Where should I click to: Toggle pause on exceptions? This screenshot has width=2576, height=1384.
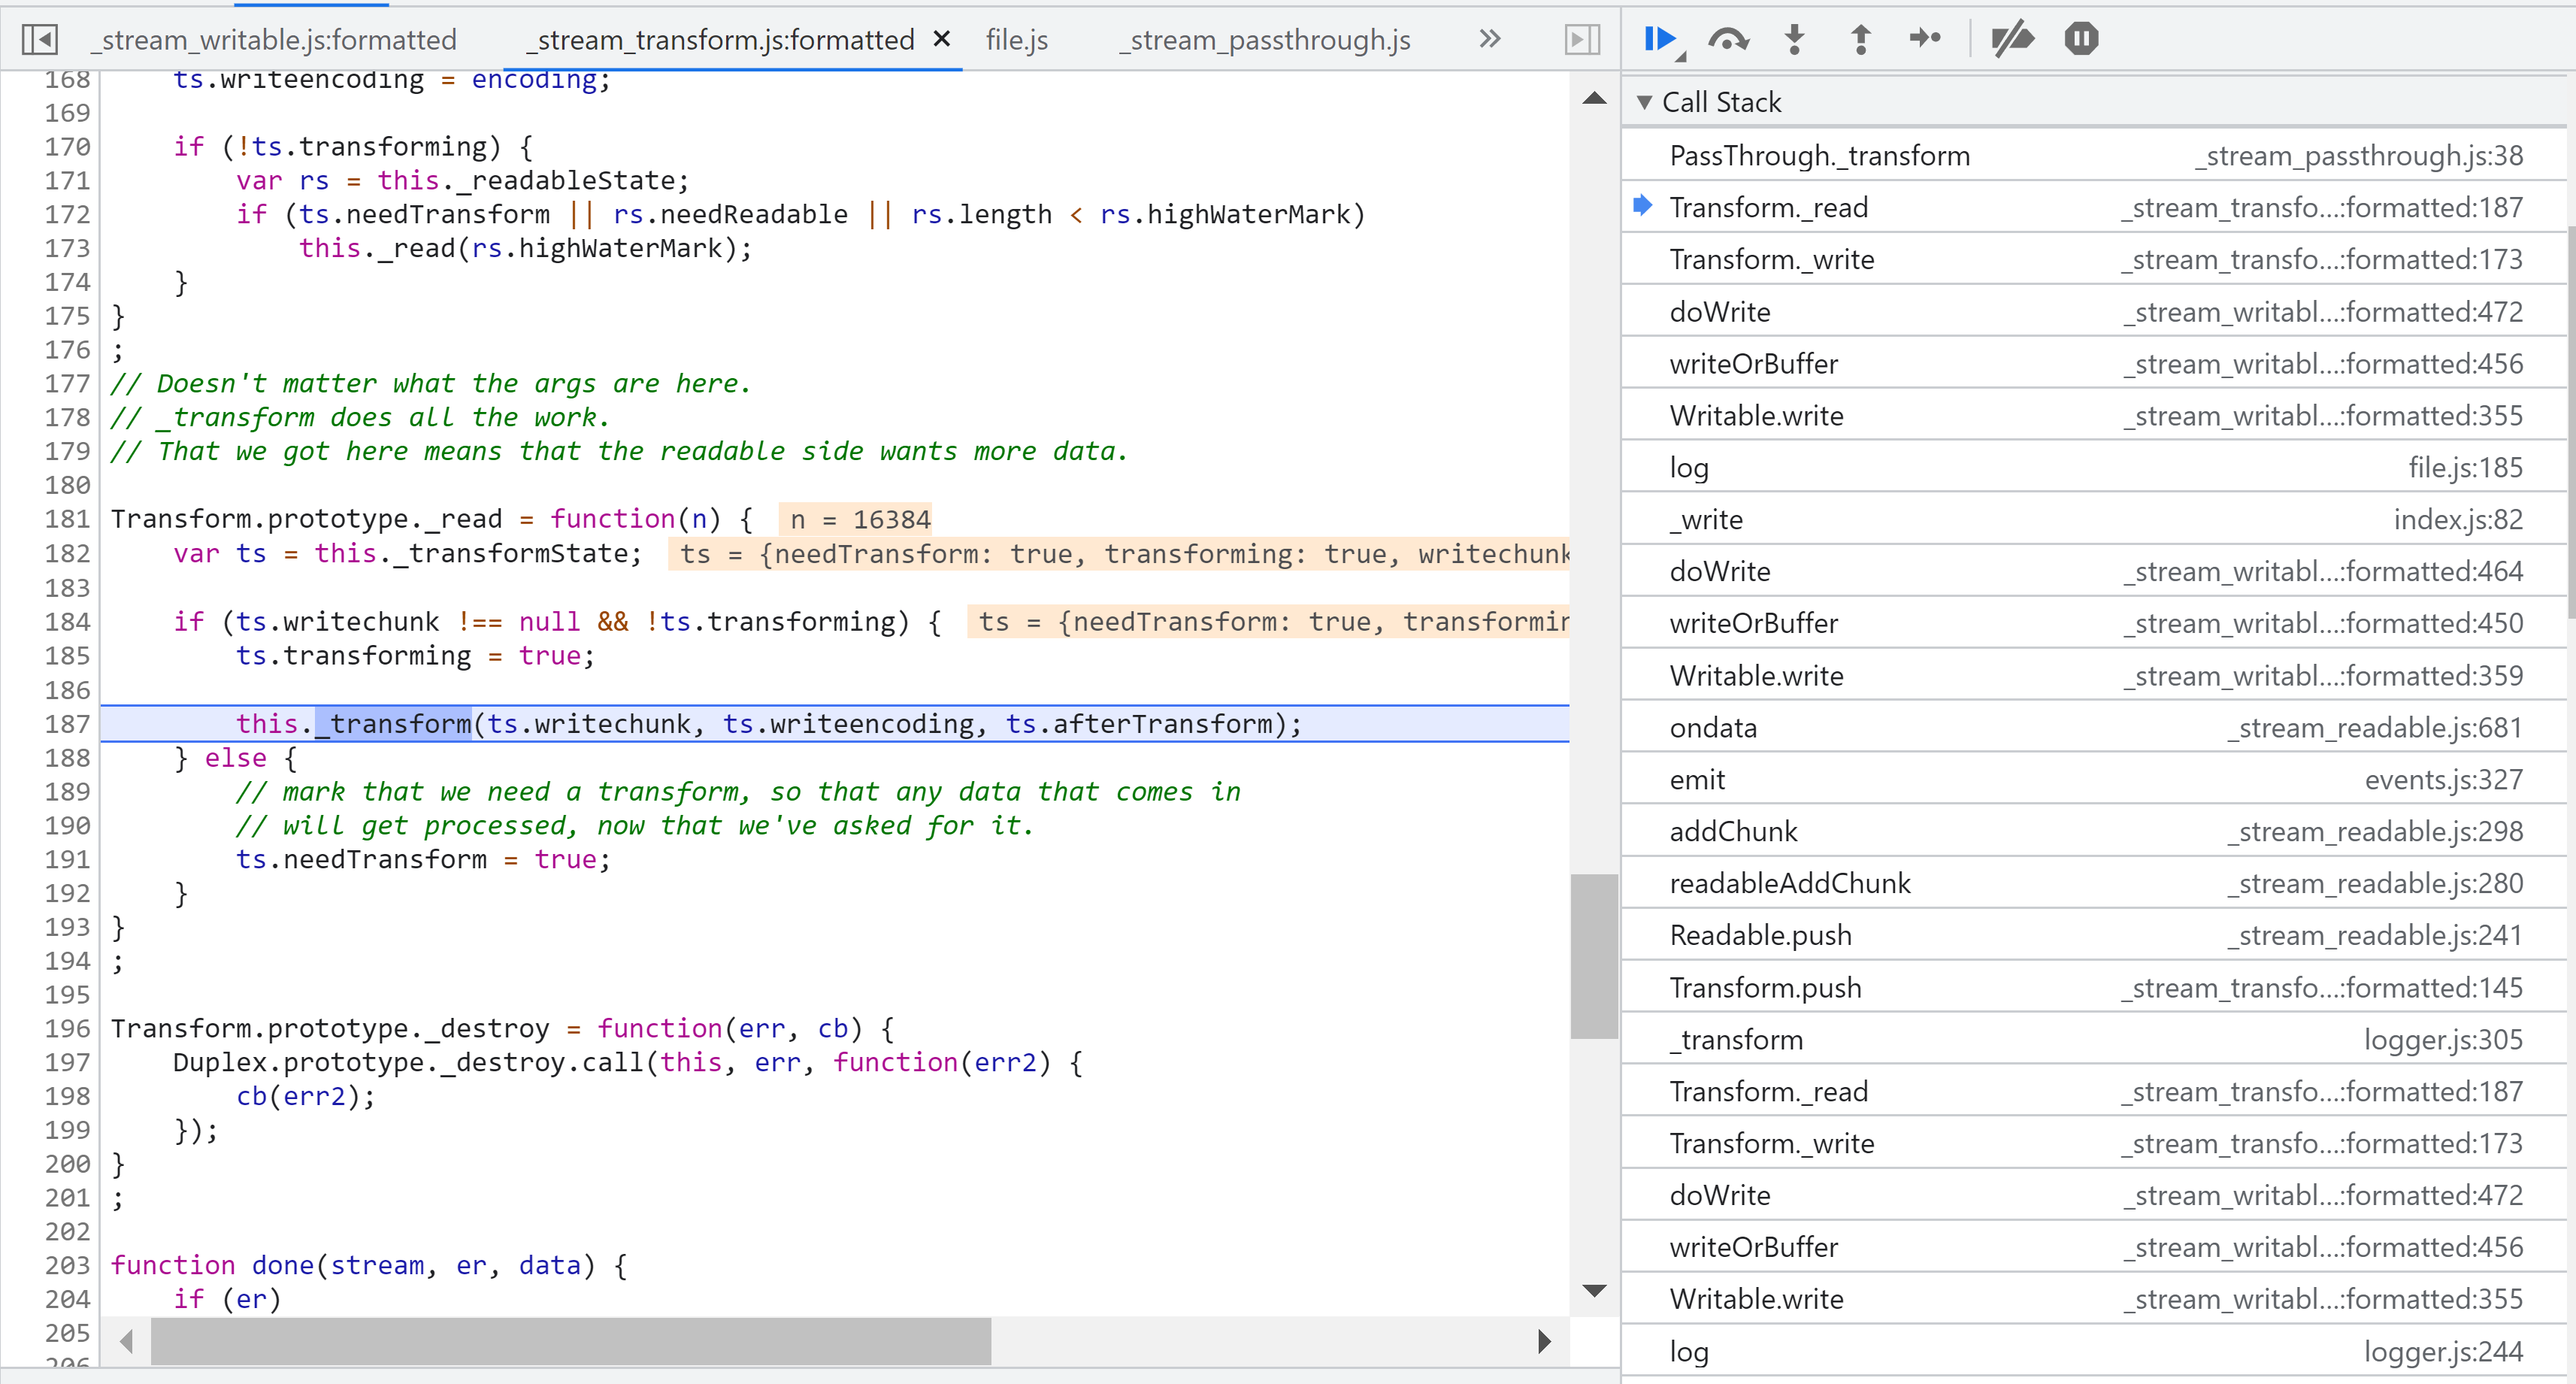(x=2081, y=39)
